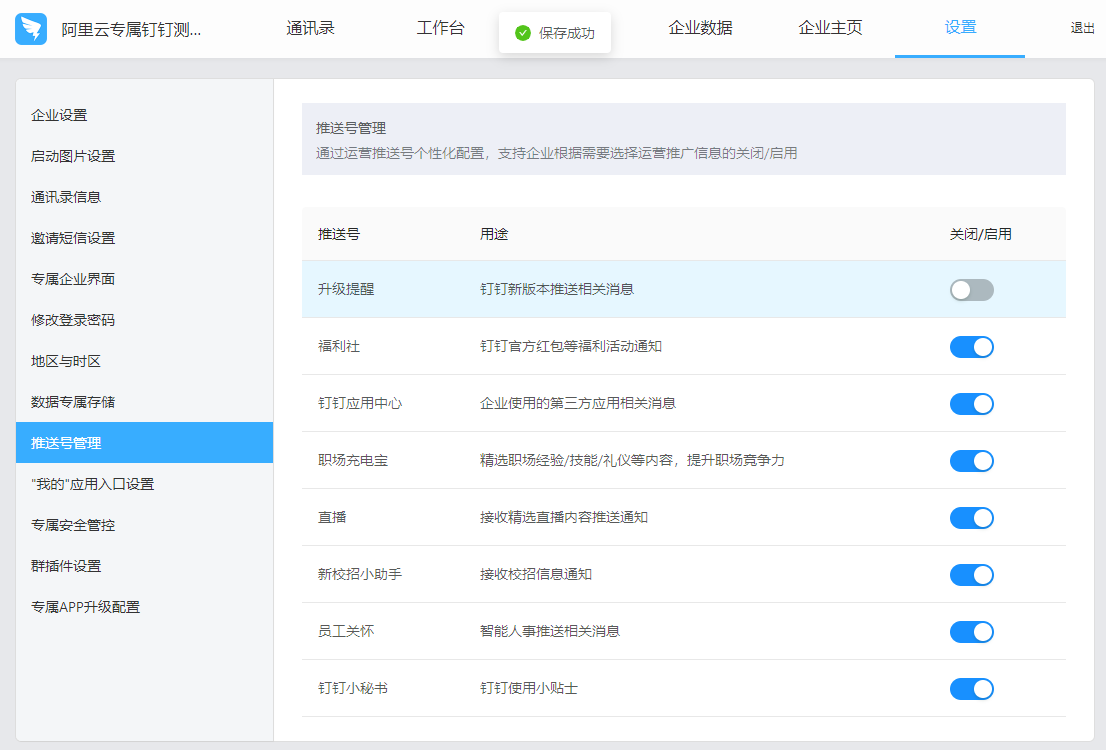
Task: Click the green success checkmark icon
Action: [x=523, y=33]
